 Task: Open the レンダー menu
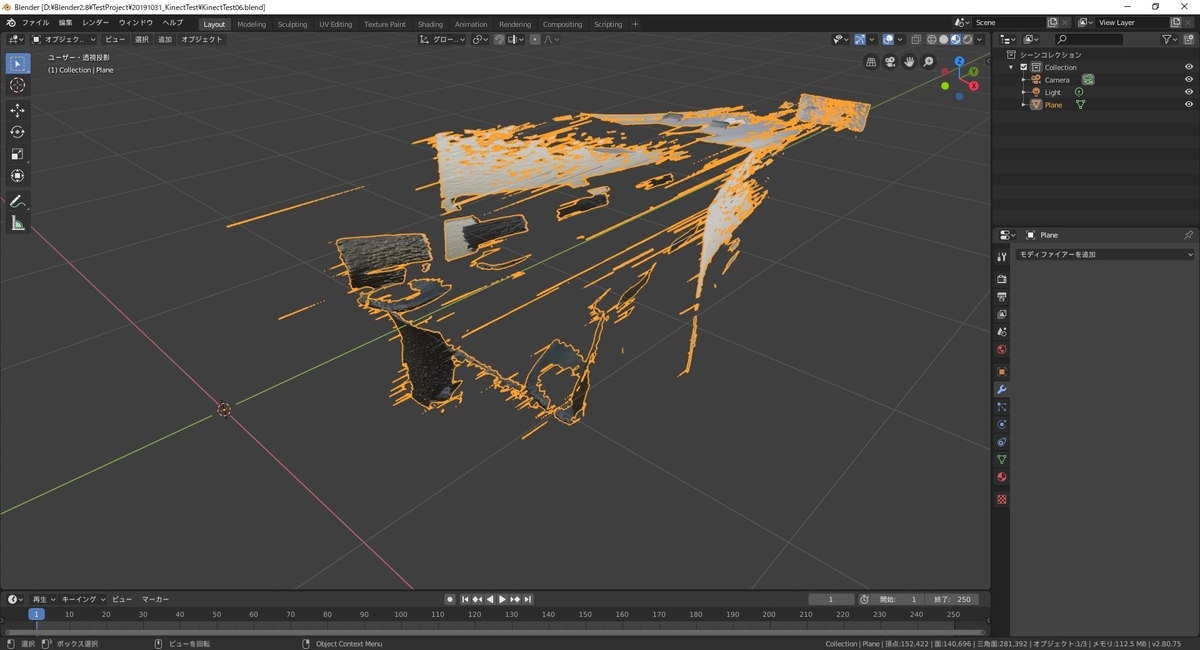[x=96, y=23]
